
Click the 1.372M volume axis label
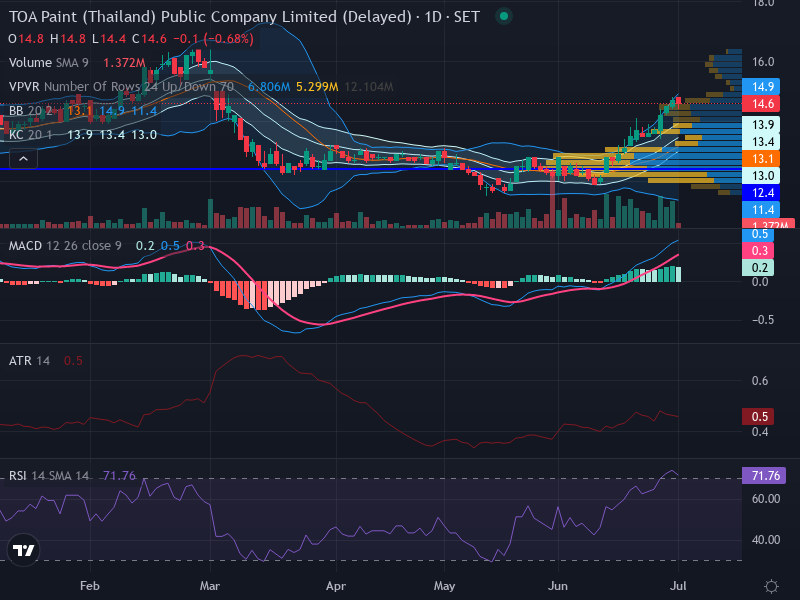click(769, 224)
